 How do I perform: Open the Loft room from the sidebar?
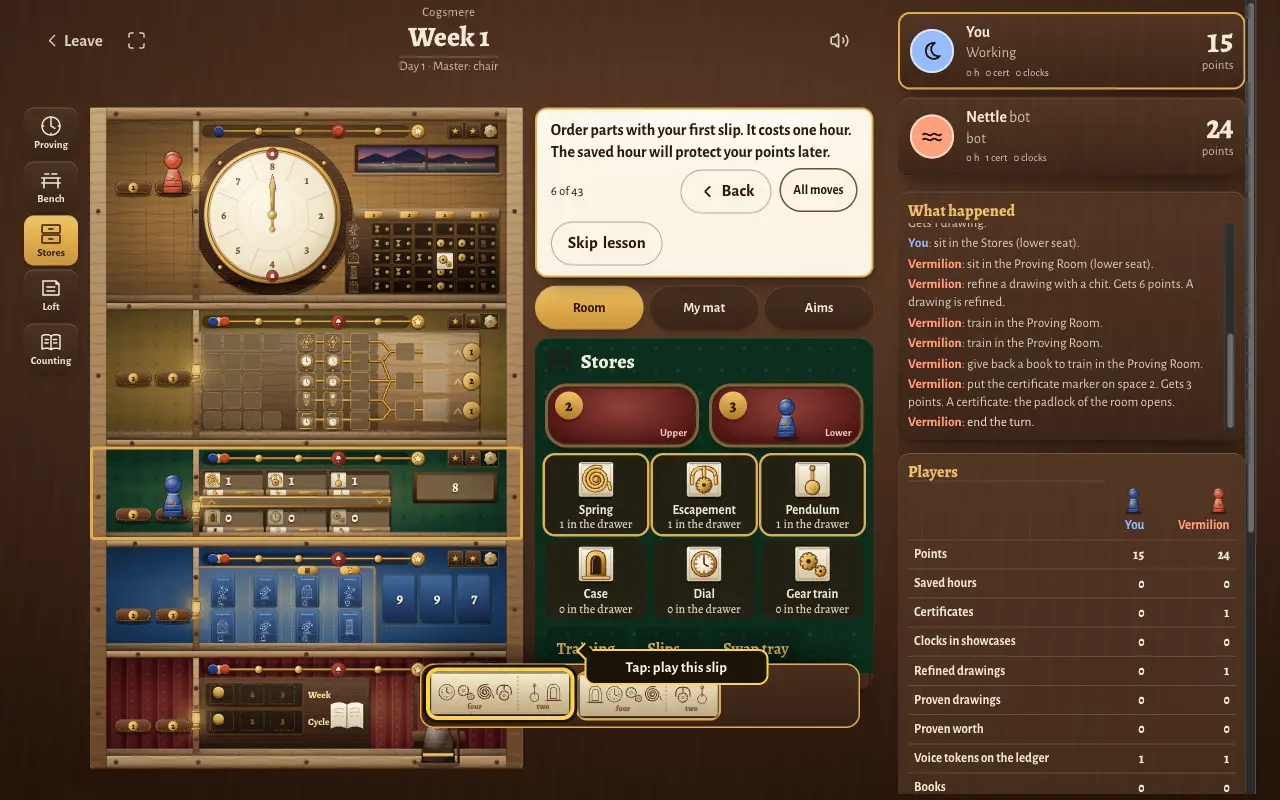[x=51, y=295]
